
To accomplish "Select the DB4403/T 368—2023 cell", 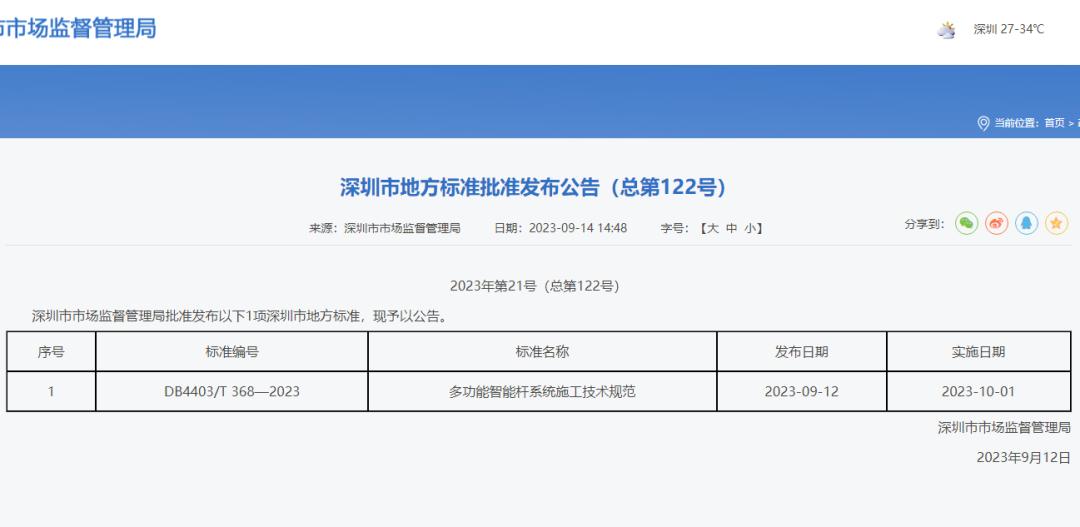I will [232, 391].
